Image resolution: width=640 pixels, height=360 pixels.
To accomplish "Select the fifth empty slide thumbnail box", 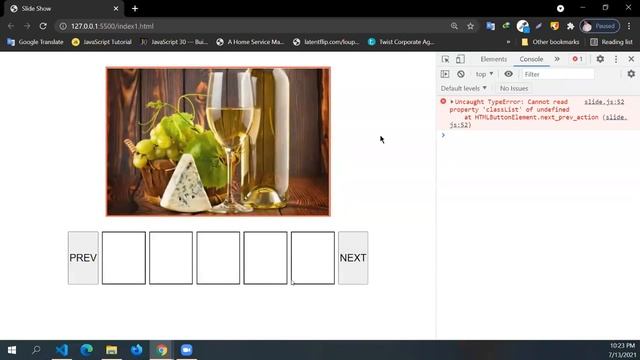I will tap(313, 258).
